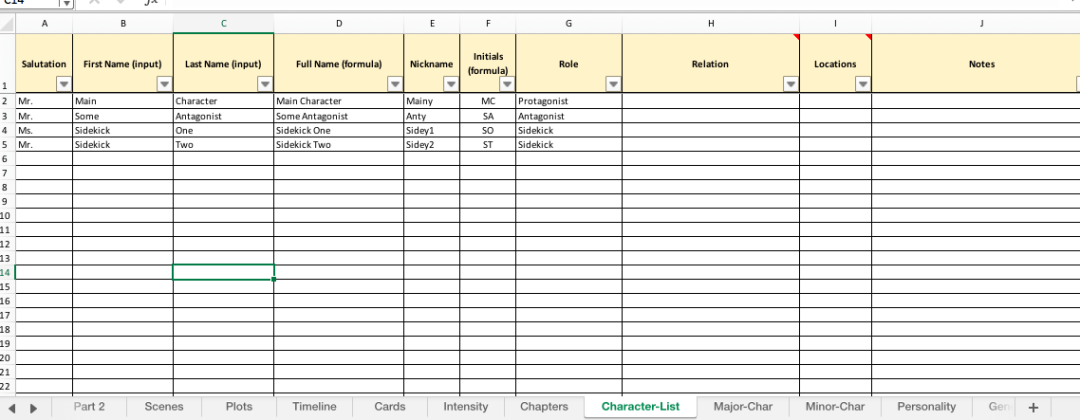Switch to the Intensity sheet tab
This screenshot has width=1080, height=420.
[x=466, y=406]
